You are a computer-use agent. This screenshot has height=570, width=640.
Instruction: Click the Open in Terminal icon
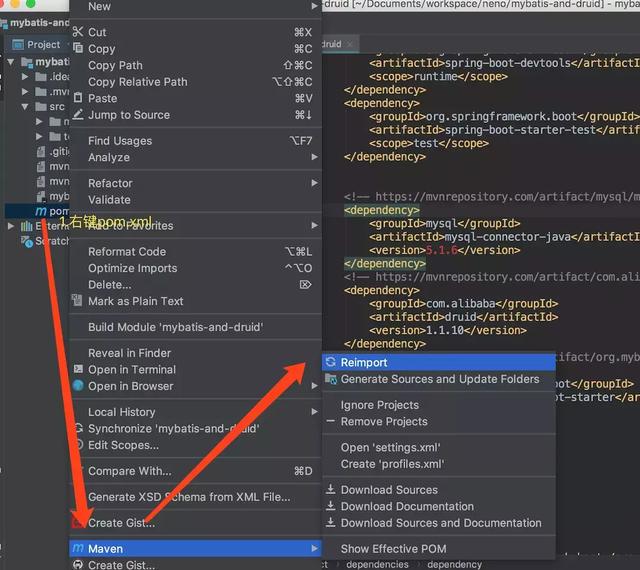click(x=78, y=369)
